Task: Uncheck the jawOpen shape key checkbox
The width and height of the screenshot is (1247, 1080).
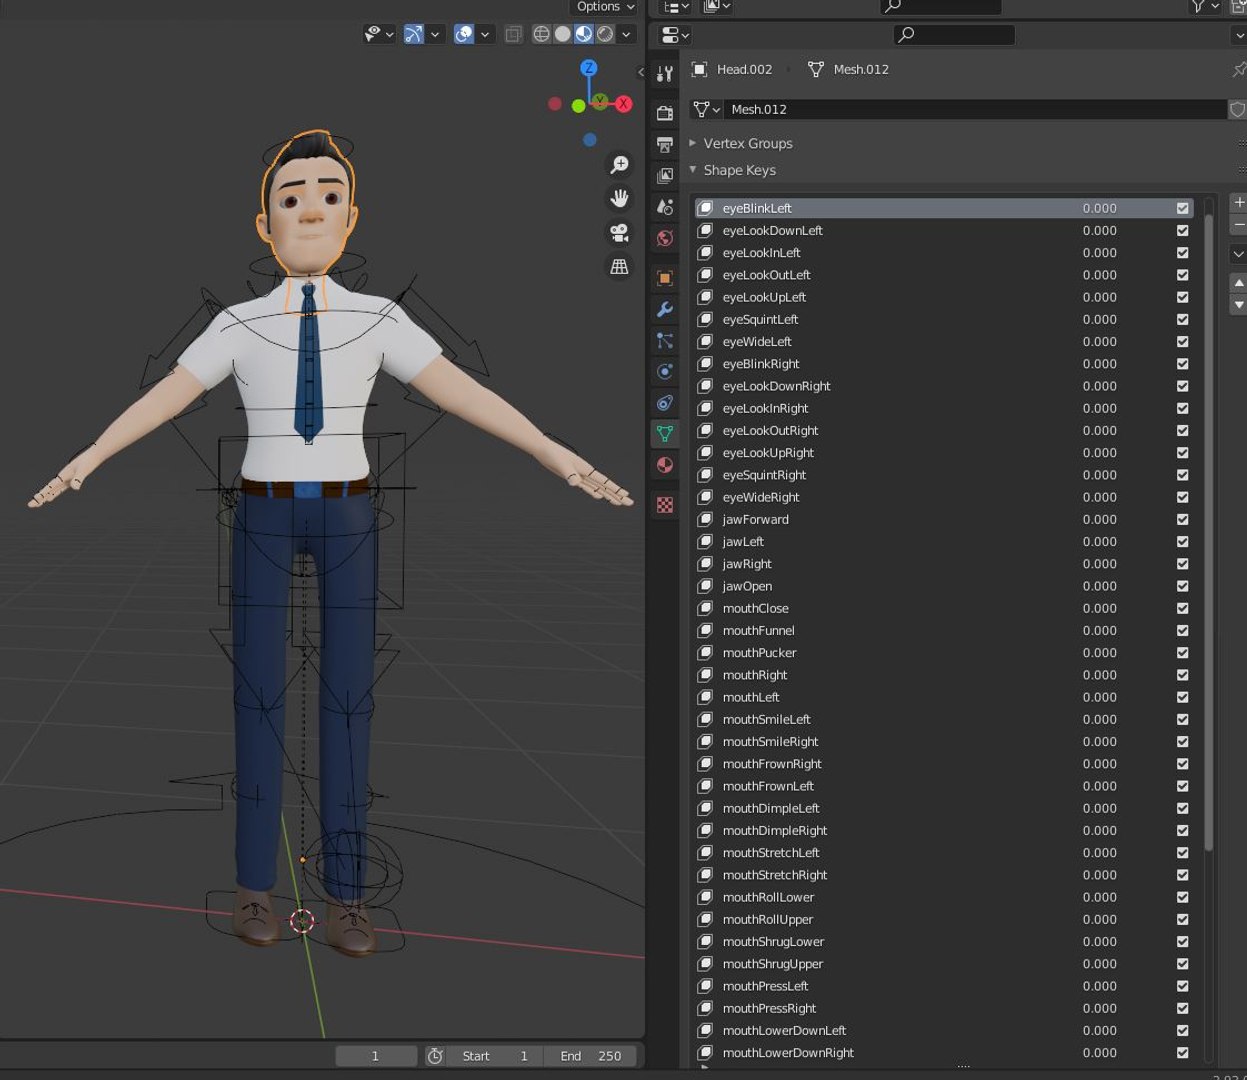Action: [1183, 586]
